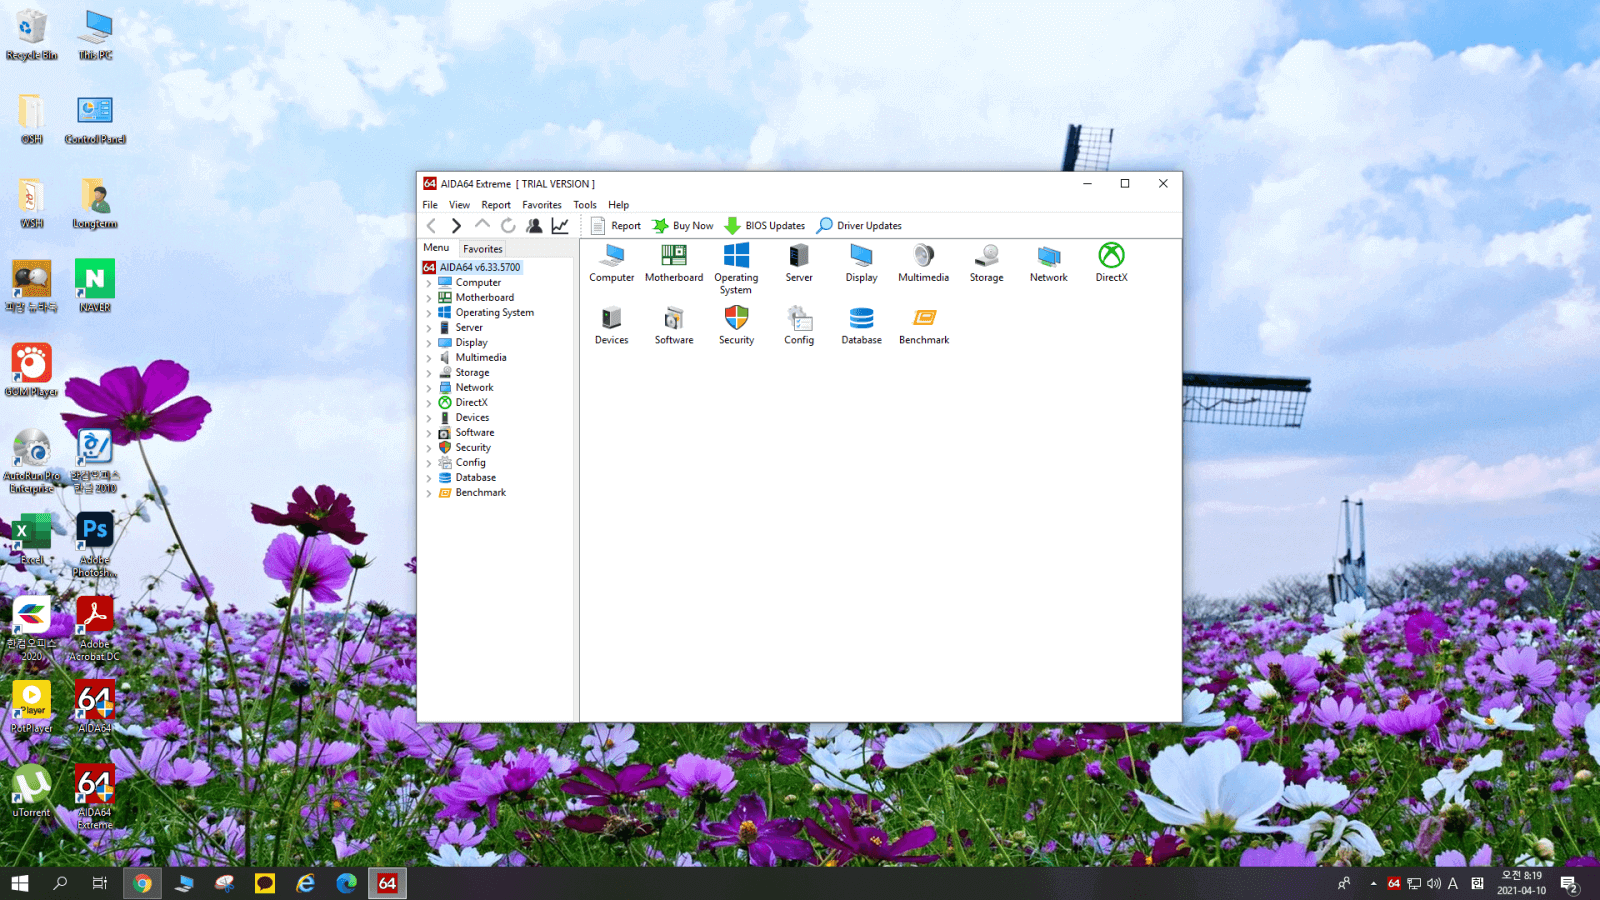Open the Multimedia category icon

(923, 263)
